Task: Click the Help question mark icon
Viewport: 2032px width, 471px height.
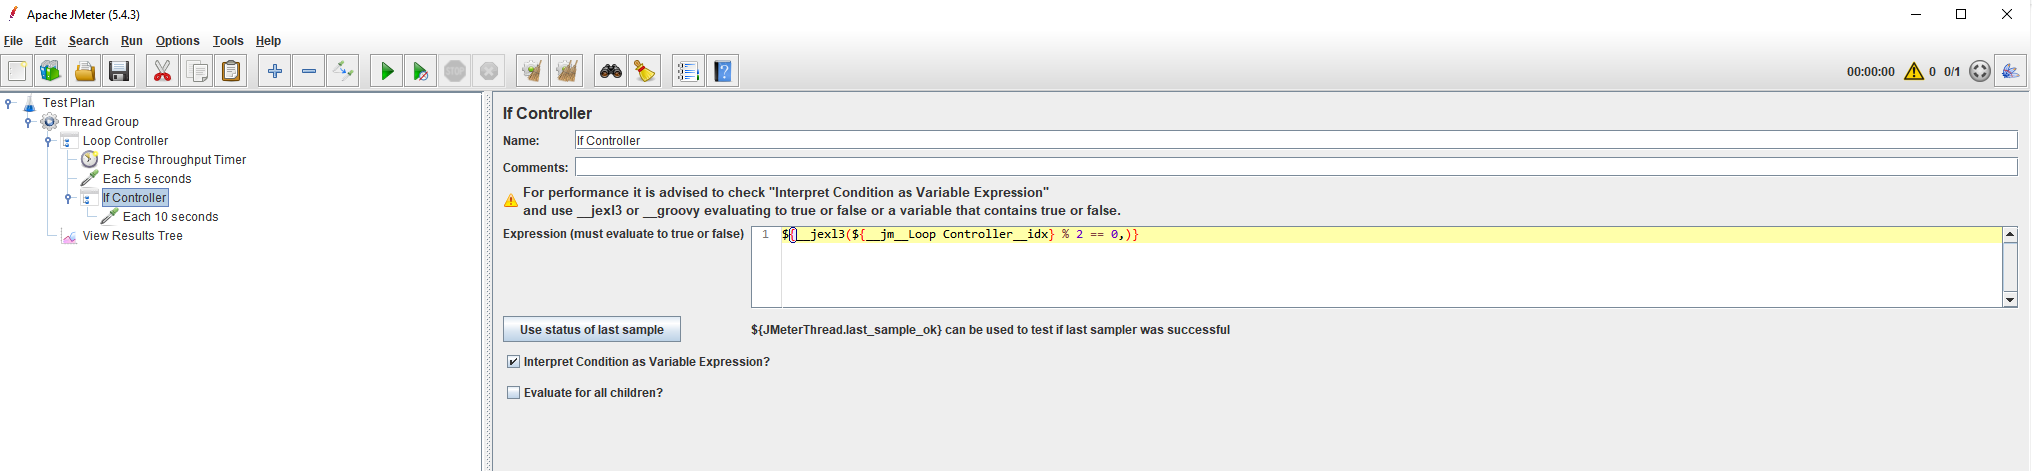Action: 723,71
